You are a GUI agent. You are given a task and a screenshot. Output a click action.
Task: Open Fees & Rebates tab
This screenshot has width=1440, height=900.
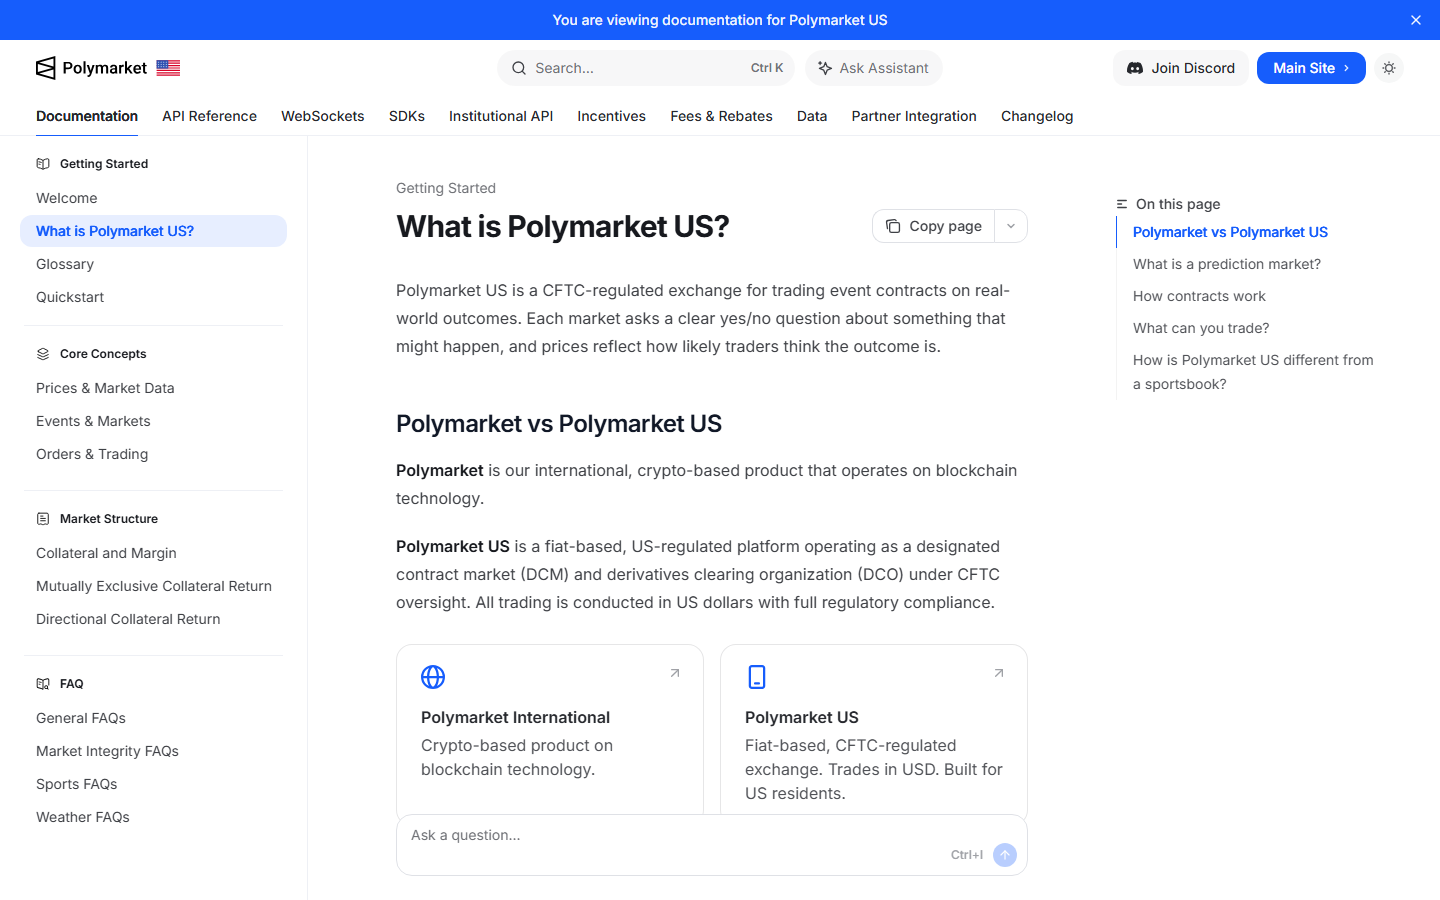point(722,116)
